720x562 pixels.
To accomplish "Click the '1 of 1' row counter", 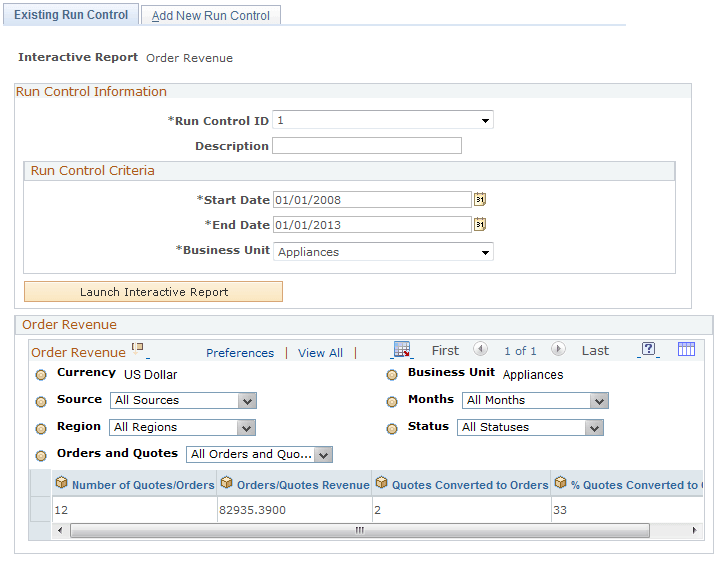I will [520, 351].
